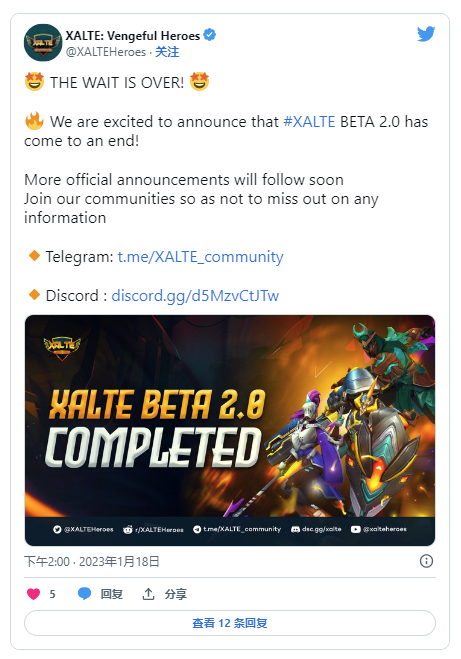Like the tweet with the heart icon
The height and width of the screenshot is (659, 461).
click(x=34, y=594)
